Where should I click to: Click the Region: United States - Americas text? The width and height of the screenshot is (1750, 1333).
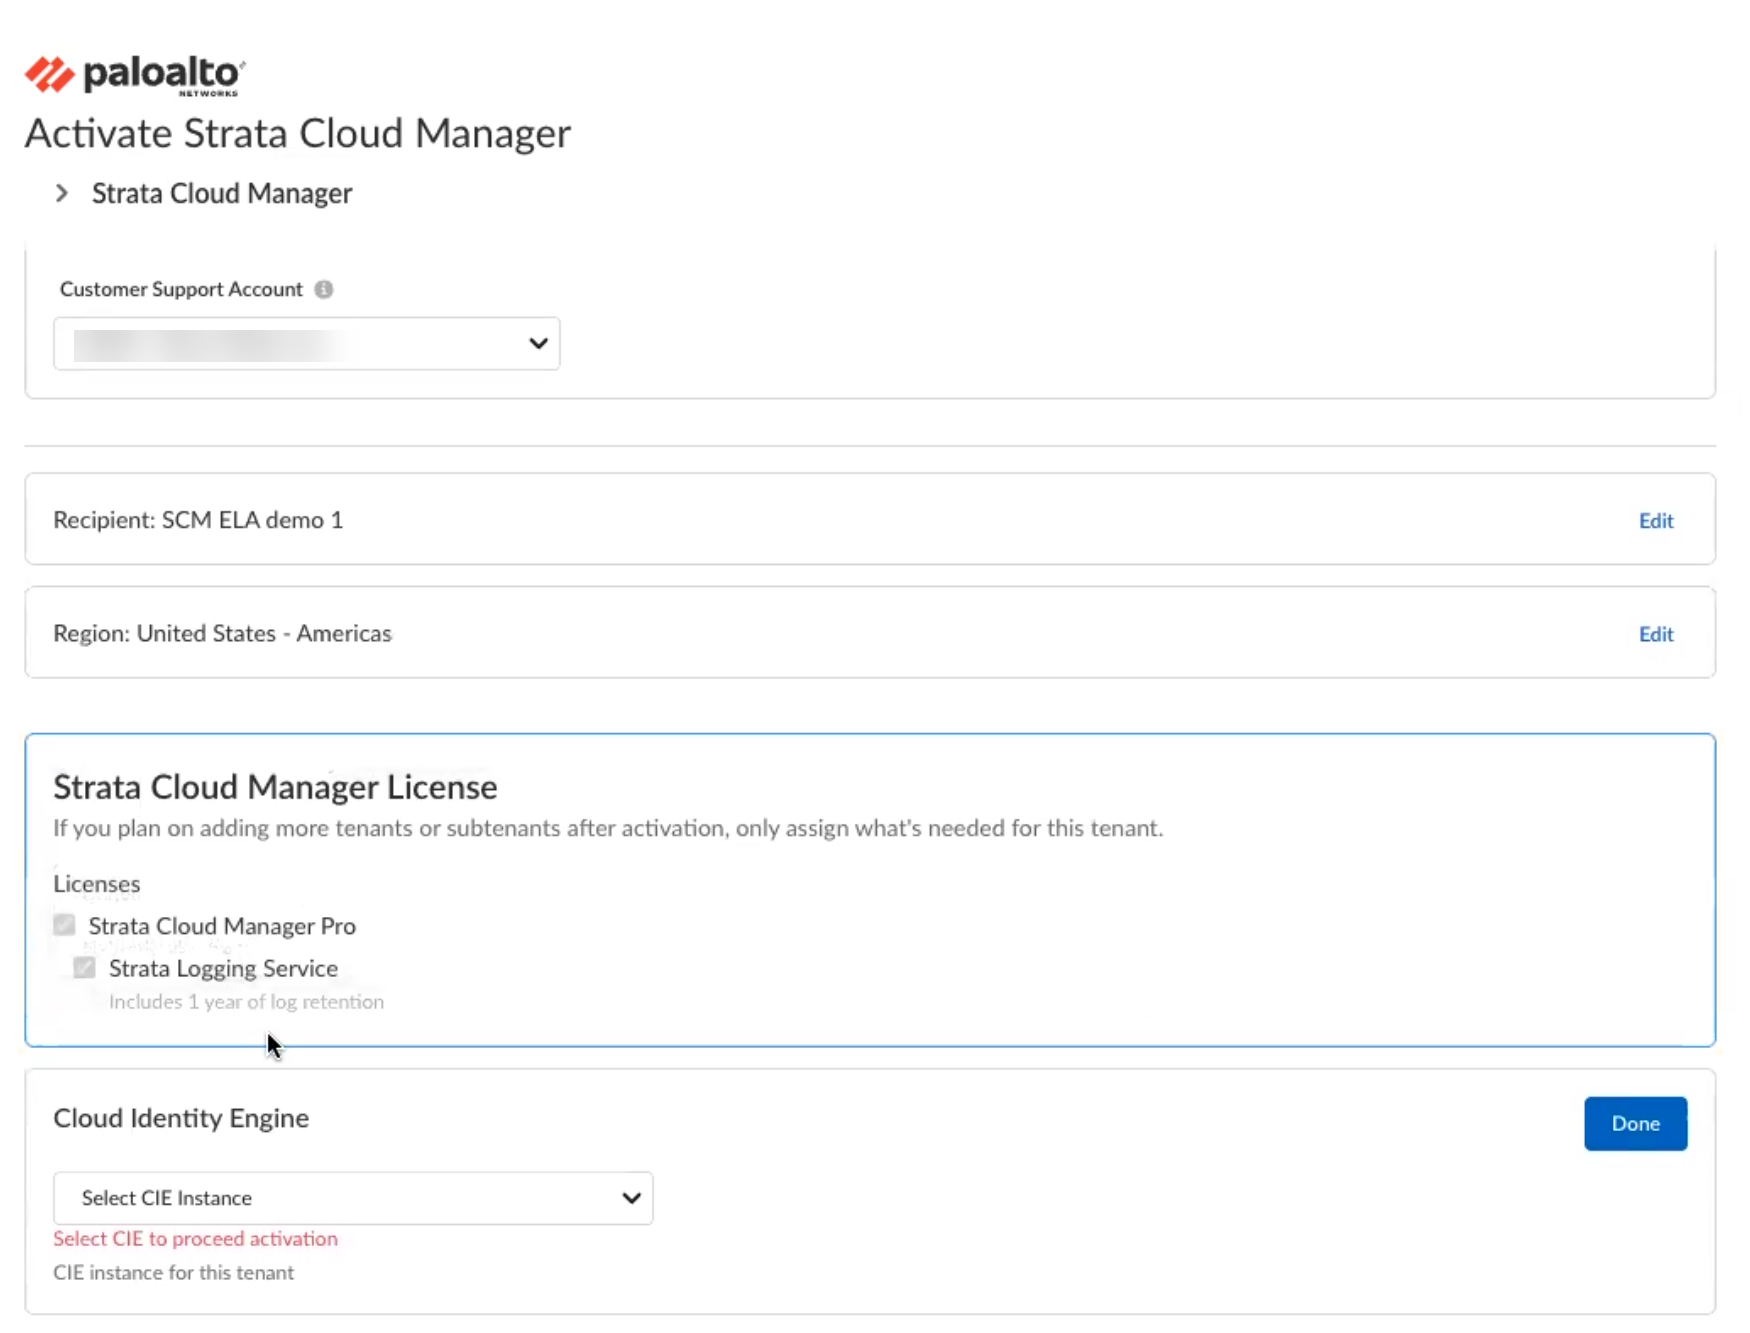222,634
